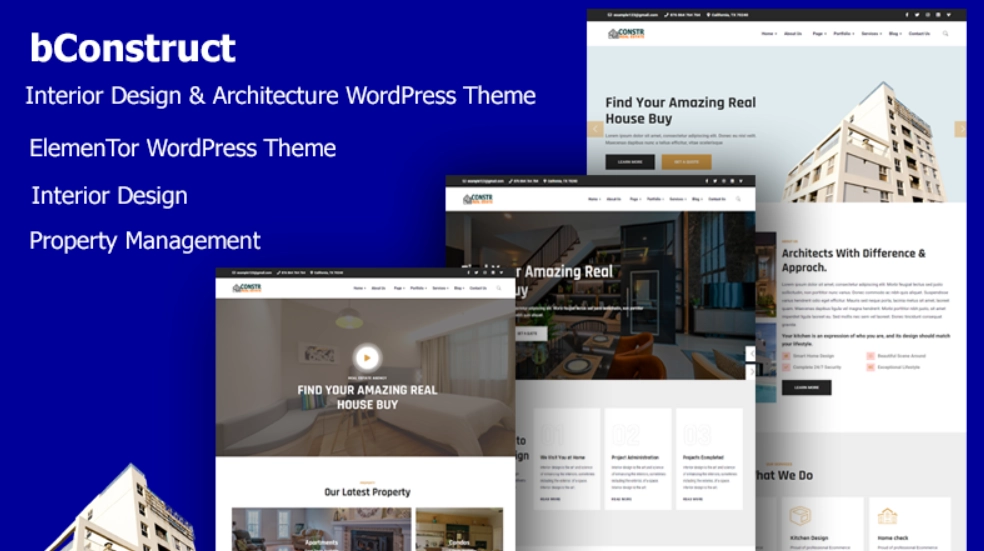Open About Us in bedroom mockup menu
Image resolution: width=984 pixels, height=551 pixels.
[378, 288]
